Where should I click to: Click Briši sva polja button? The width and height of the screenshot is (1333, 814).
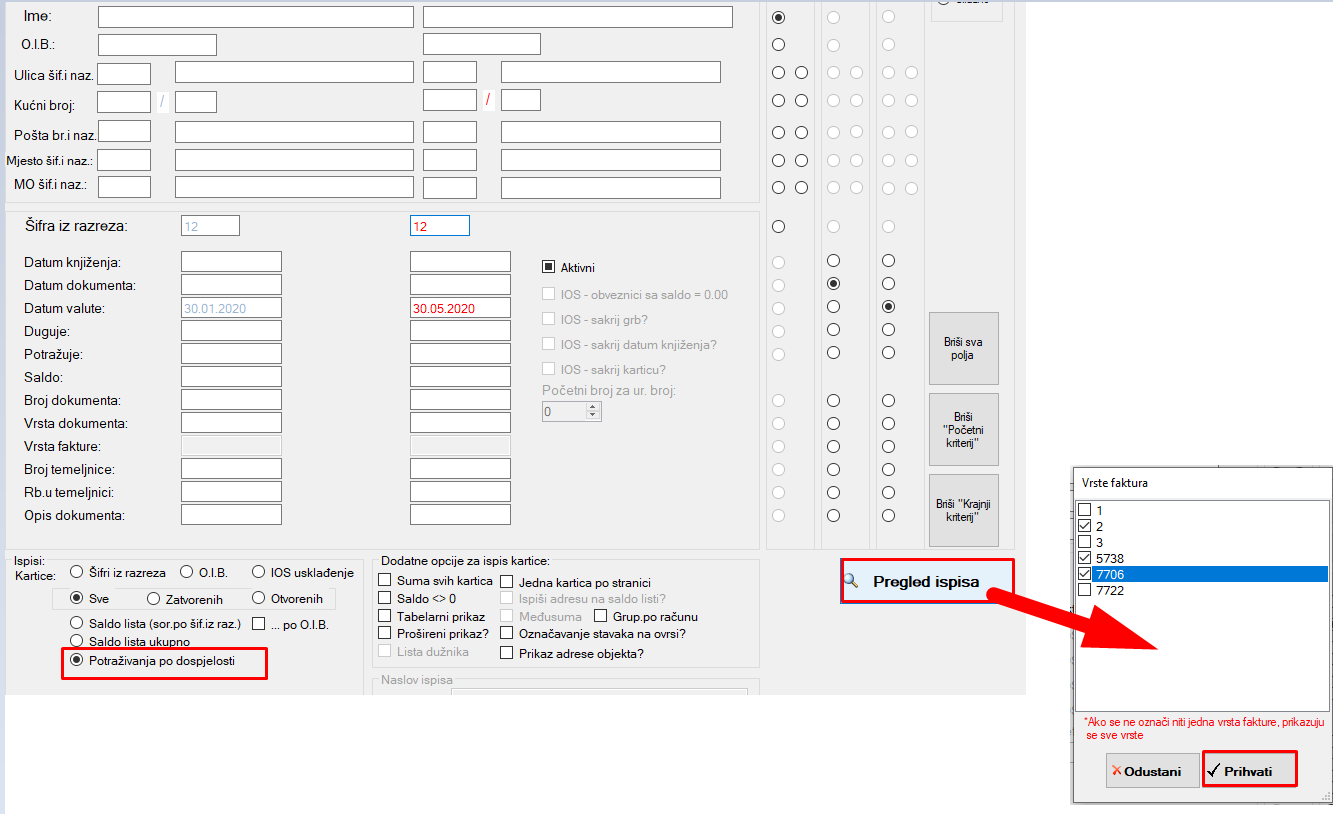pos(963,348)
